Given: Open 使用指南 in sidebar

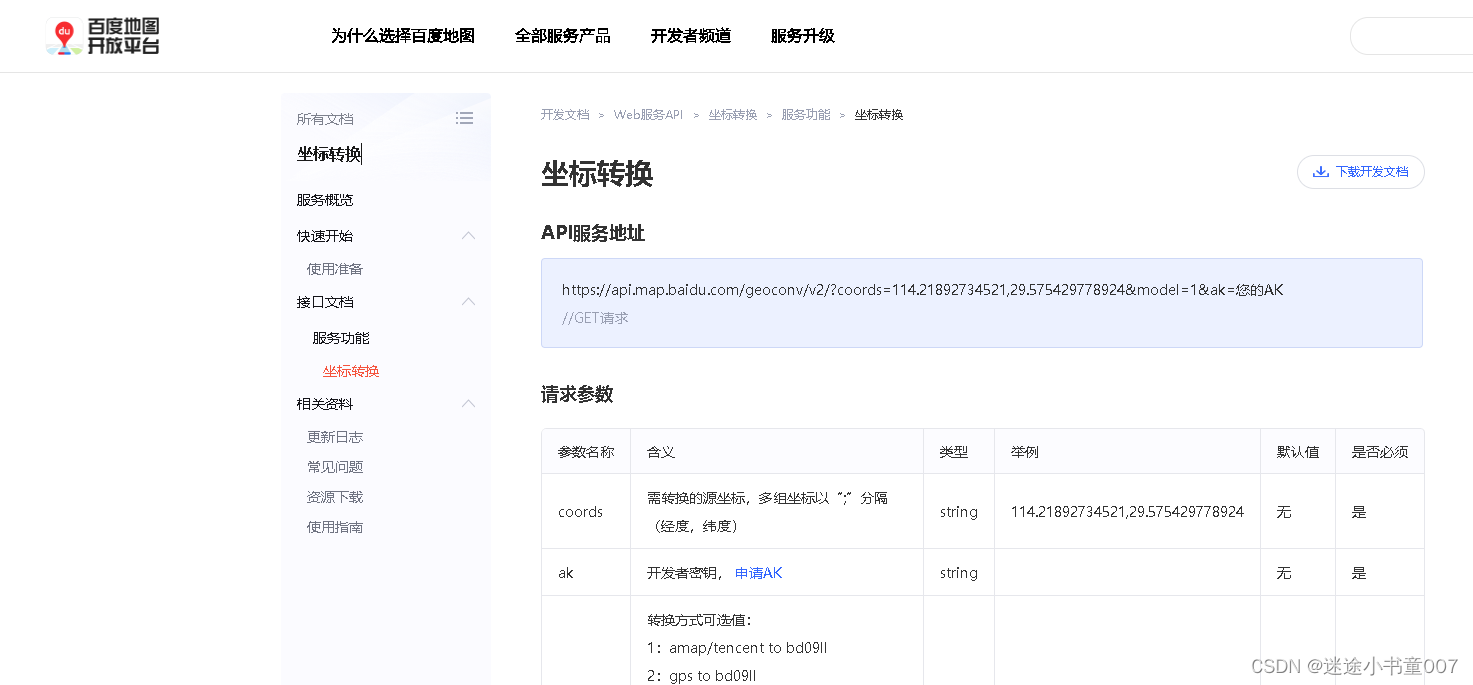Looking at the screenshot, I should click(335, 527).
